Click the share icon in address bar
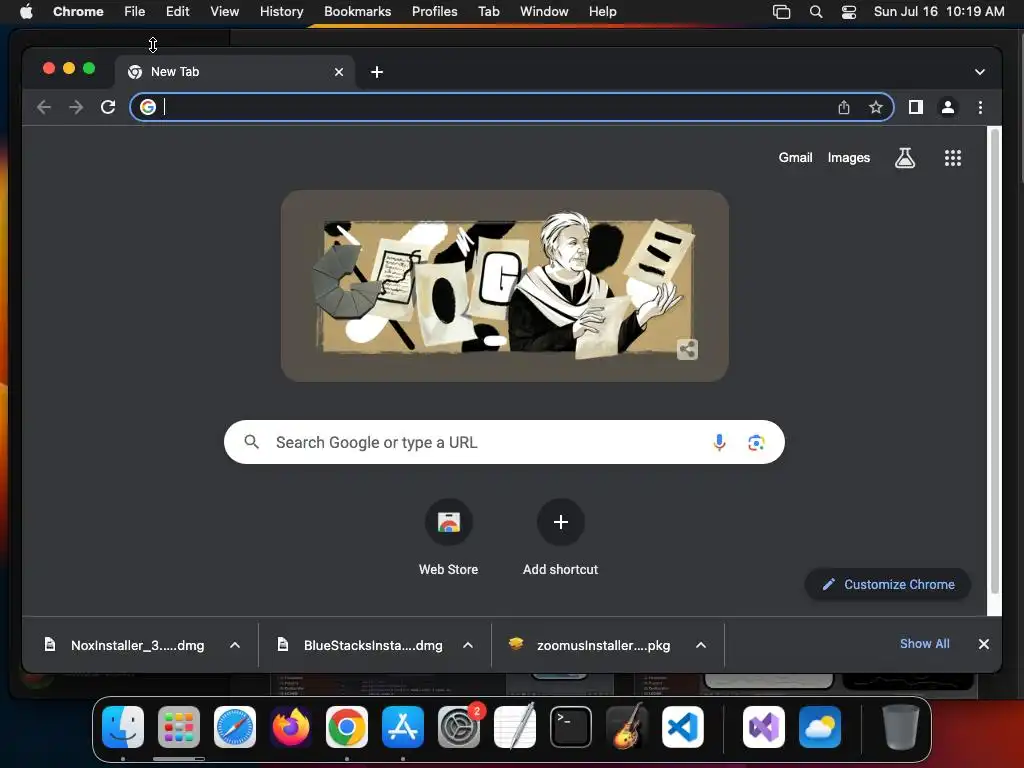Screen dimensions: 1024x768 coord(844,107)
